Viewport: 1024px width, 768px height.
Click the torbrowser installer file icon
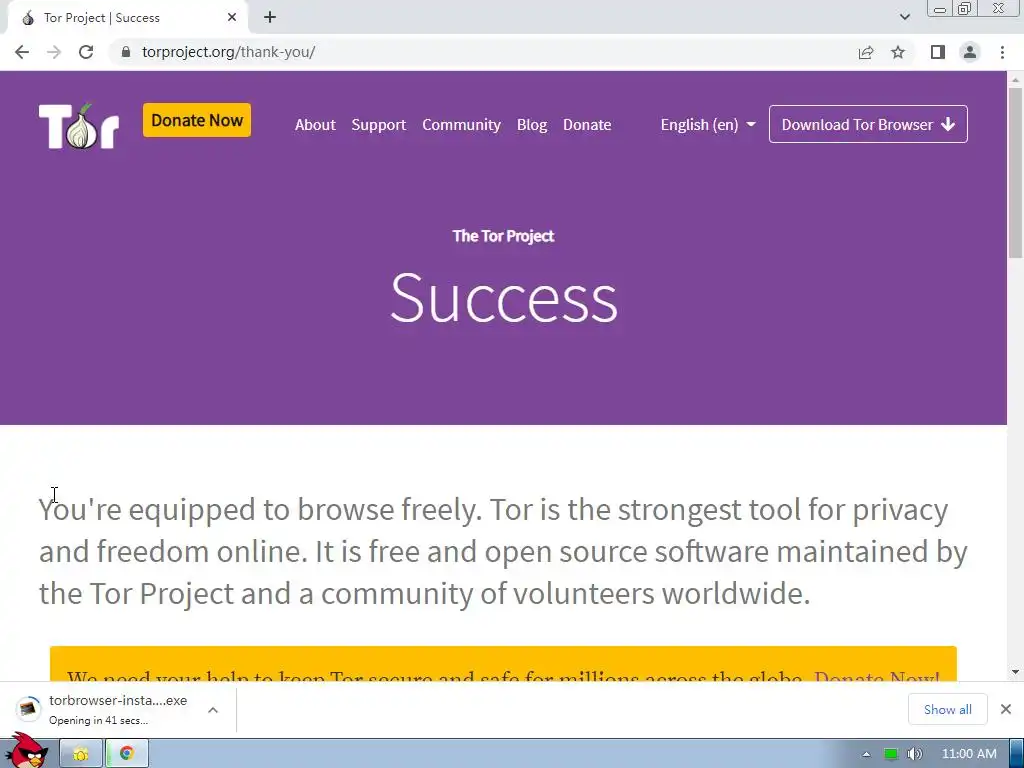tap(28, 709)
